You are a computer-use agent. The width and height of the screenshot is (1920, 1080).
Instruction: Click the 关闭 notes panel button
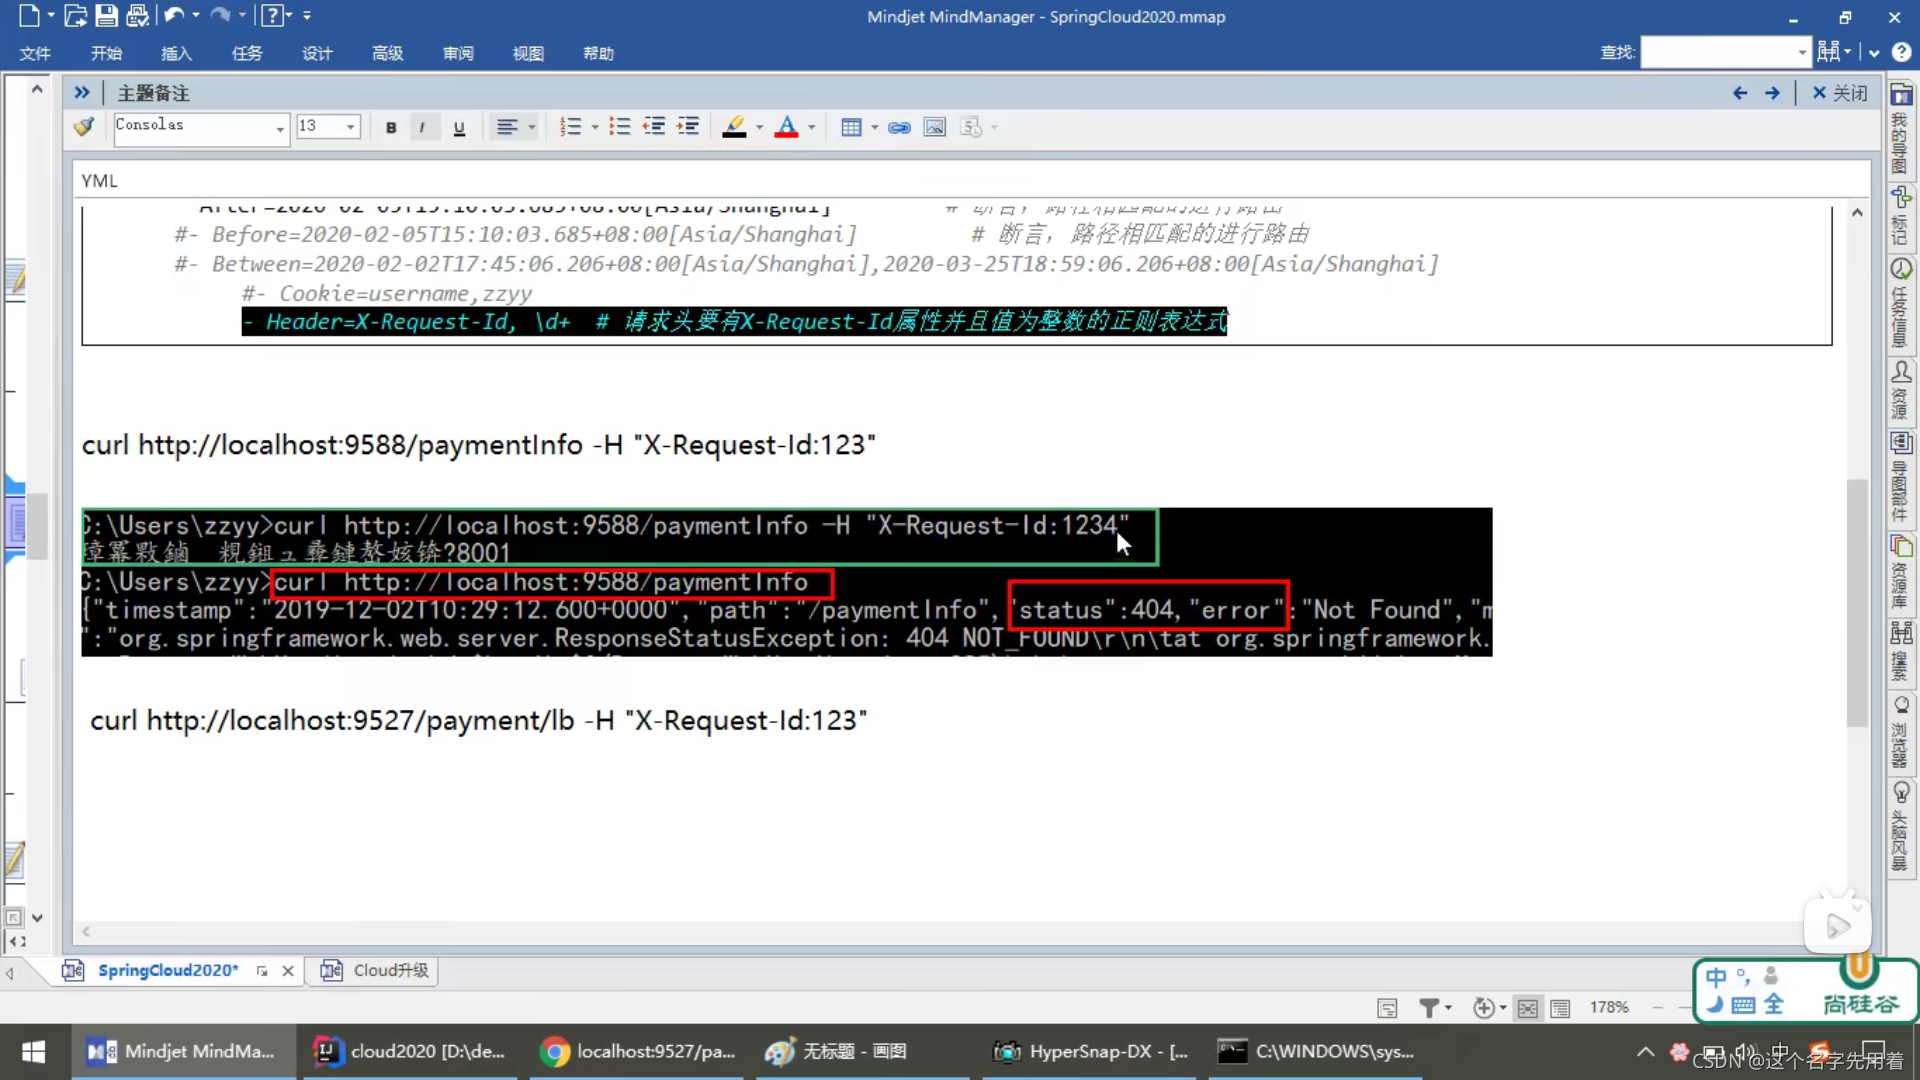coord(1840,93)
